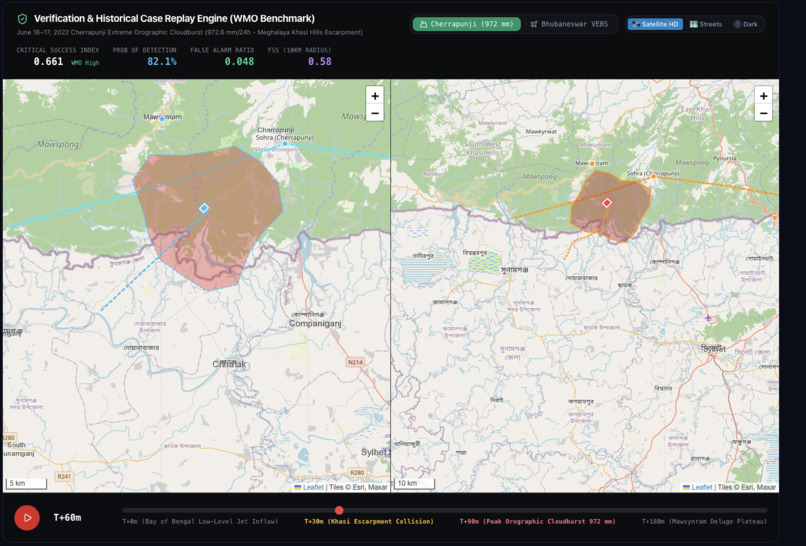Zoom out on the left map
This screenshot has height=546, width=806.
(x=375, y=113)
